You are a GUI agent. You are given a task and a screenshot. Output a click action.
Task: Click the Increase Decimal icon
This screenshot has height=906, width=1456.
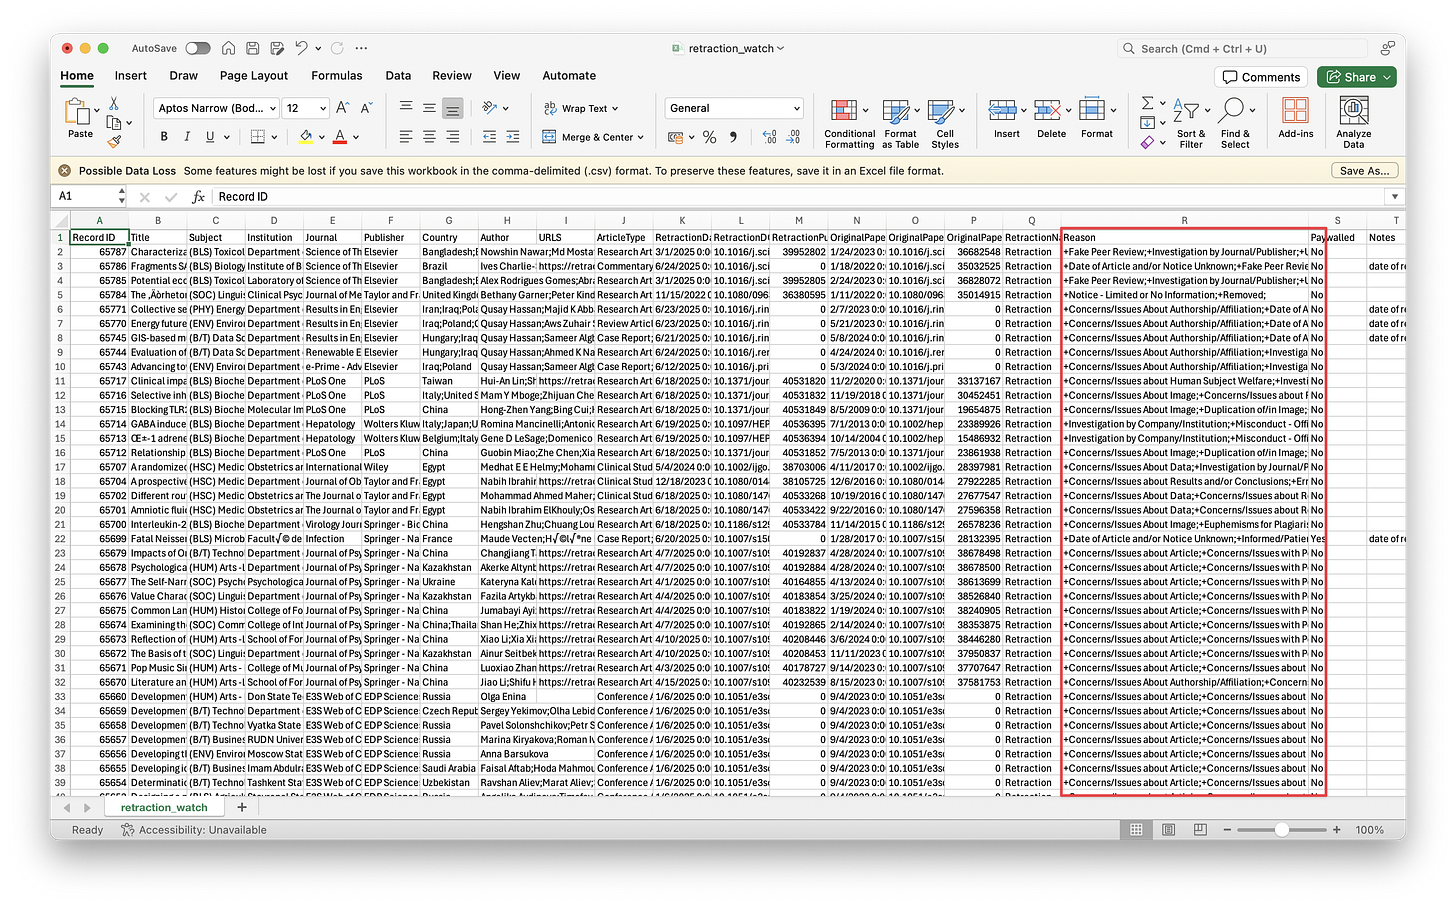[x=769, y=137]
